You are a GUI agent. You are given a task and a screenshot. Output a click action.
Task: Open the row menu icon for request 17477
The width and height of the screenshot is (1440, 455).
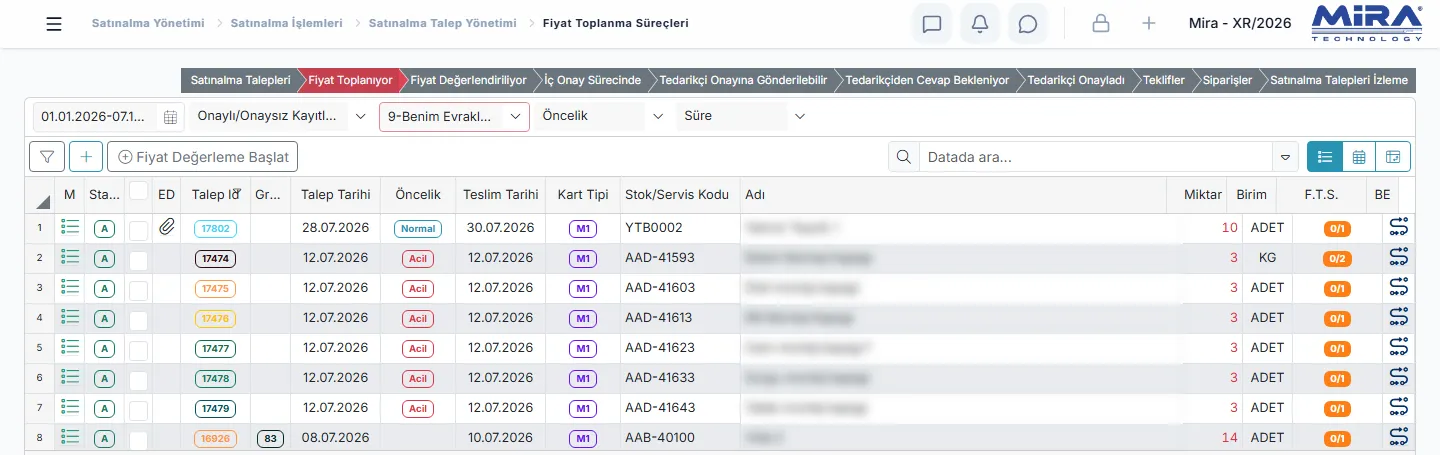(x=70, y=348)
